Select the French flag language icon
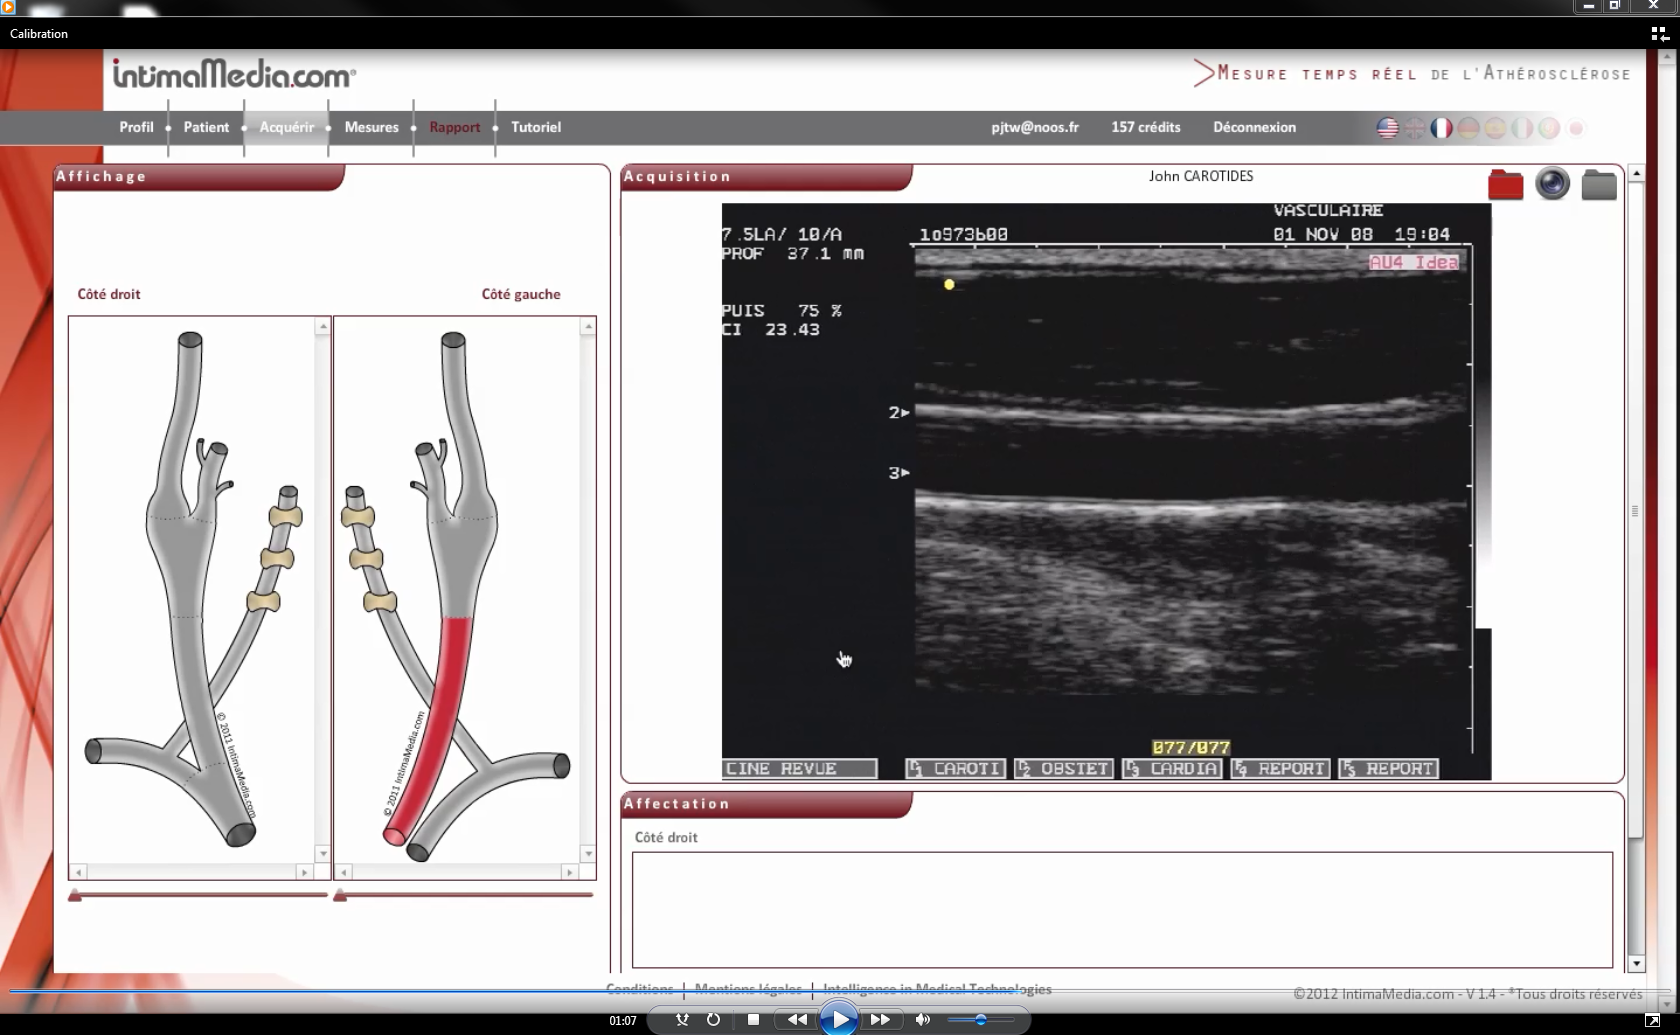 coord(1441,128)
